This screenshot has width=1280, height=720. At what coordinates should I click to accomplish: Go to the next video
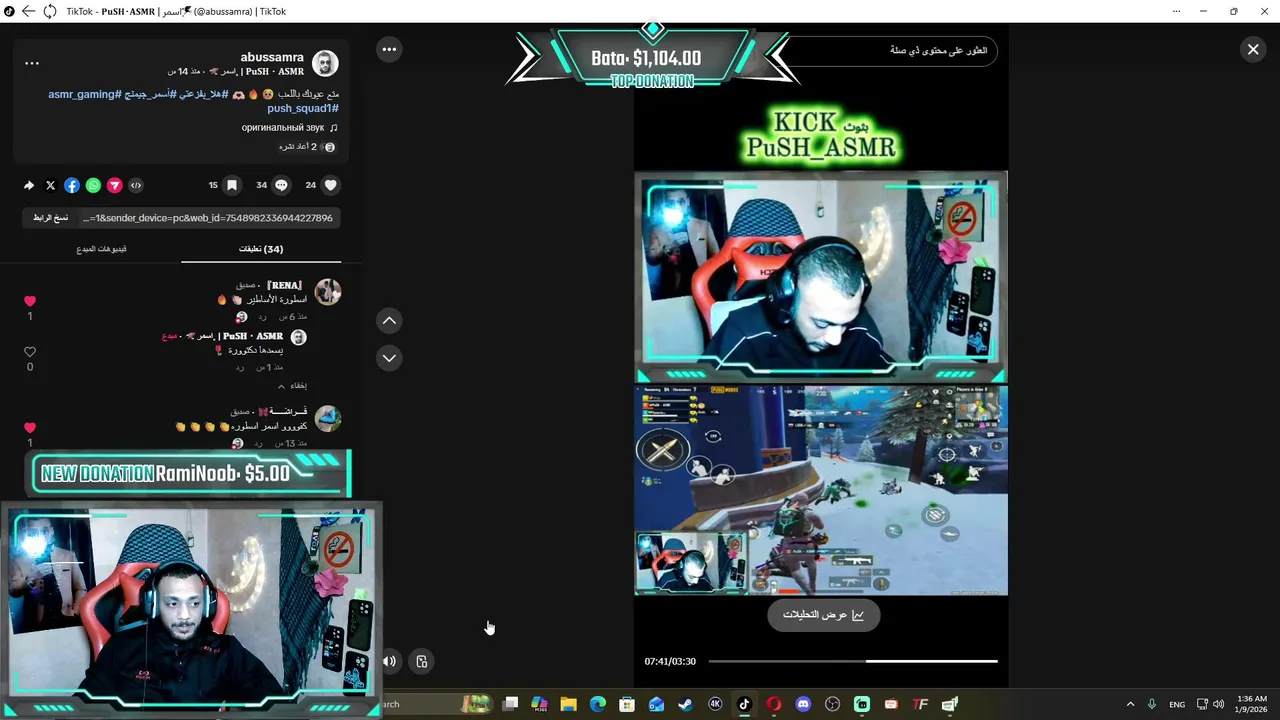coord(389,358)
